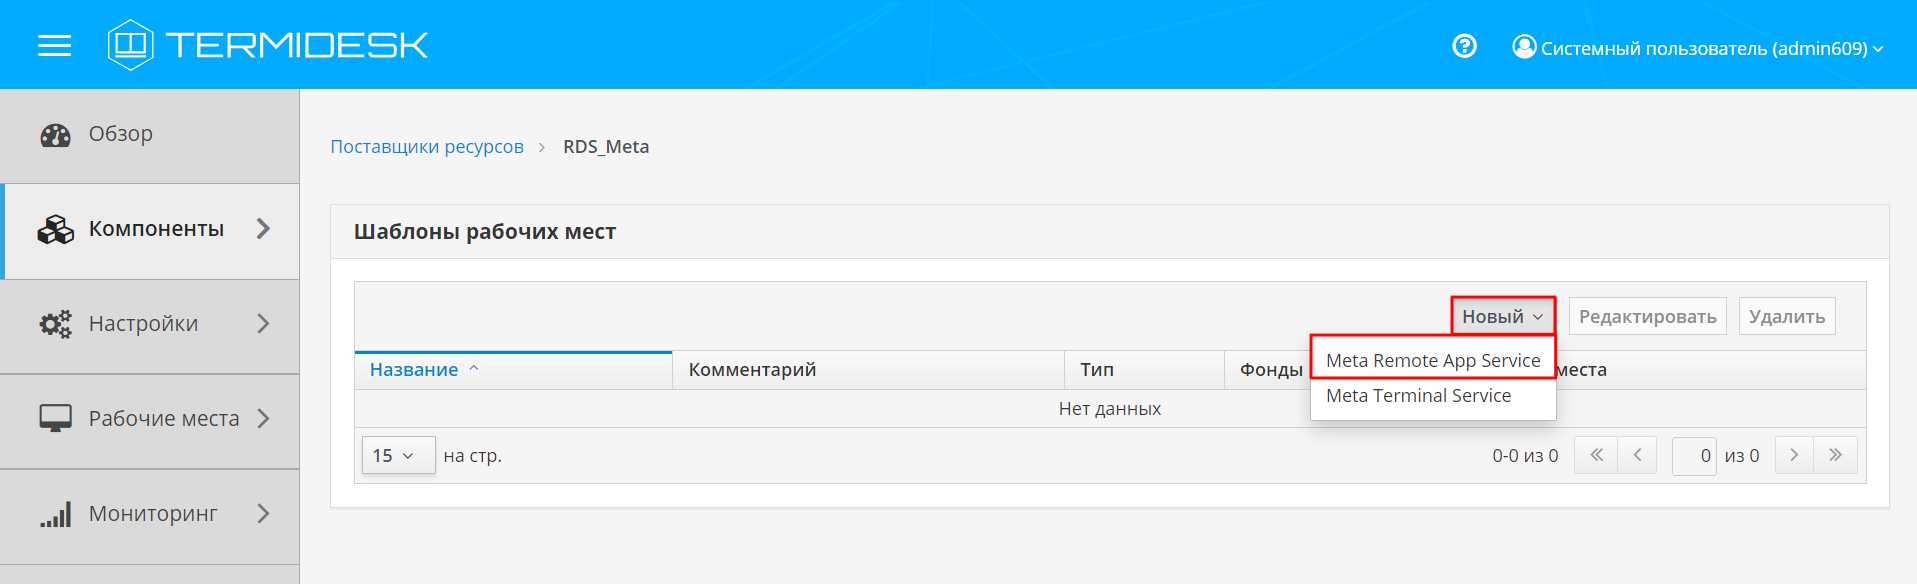Click the user avatar icon
Screen dimensions: 1917x584
coord(1524,47)
